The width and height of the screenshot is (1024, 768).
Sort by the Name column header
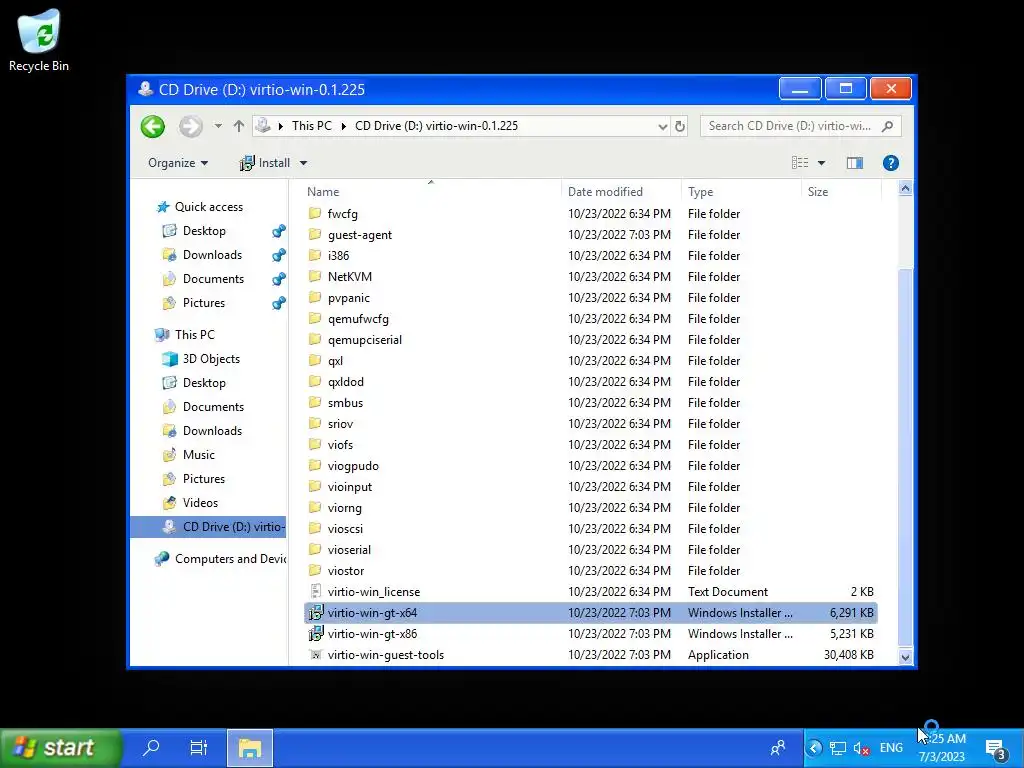coord(431,191)
